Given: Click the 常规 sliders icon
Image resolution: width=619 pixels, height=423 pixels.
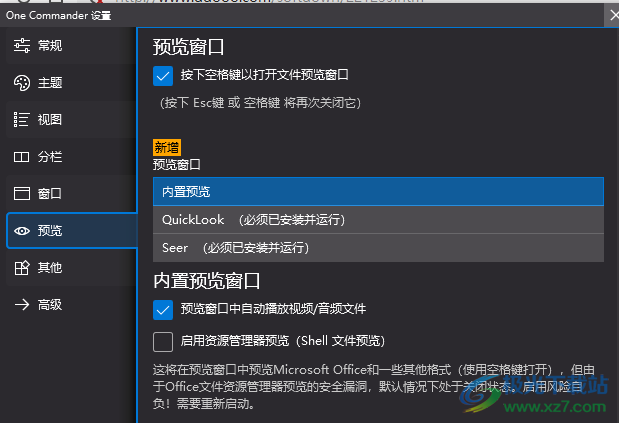Looking at the screenshot, I should coord(22,46).
